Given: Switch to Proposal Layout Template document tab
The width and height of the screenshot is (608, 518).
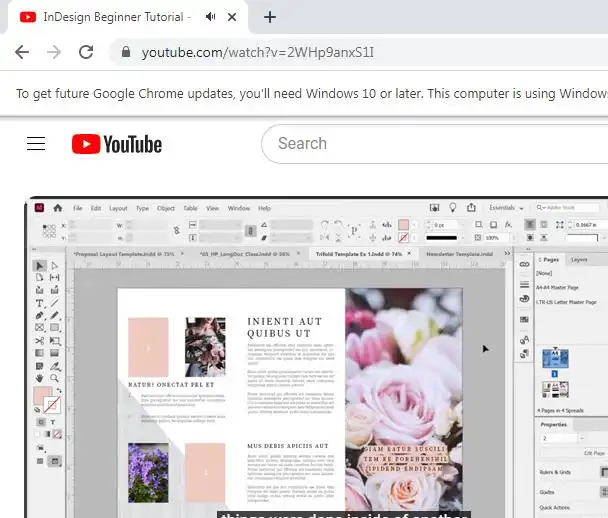Looking at the screenshot, I should [124, 254].
